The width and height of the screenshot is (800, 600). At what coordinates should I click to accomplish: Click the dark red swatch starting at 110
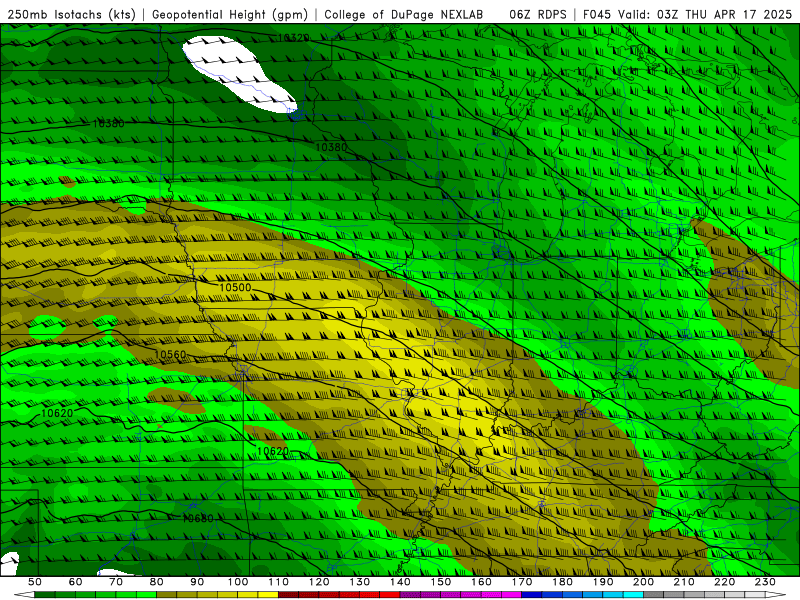pos(288,595)
